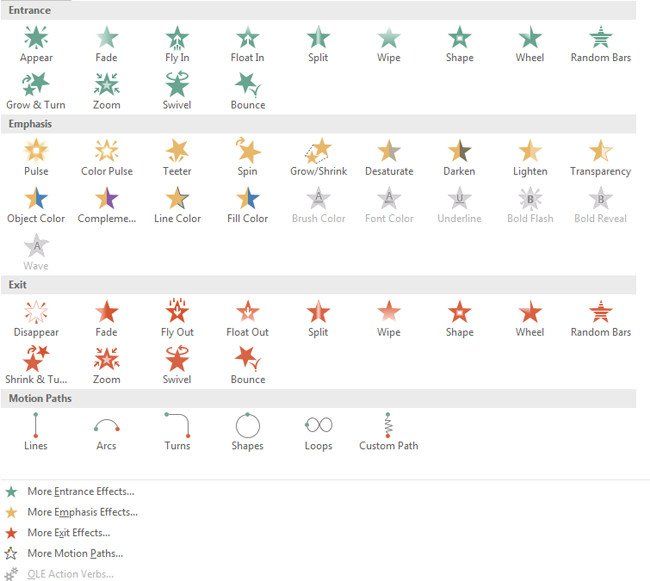Viewport: 650px width, 581px height.
Task: Choose the Teeter emphasis animation
Action: click(177, 157)
